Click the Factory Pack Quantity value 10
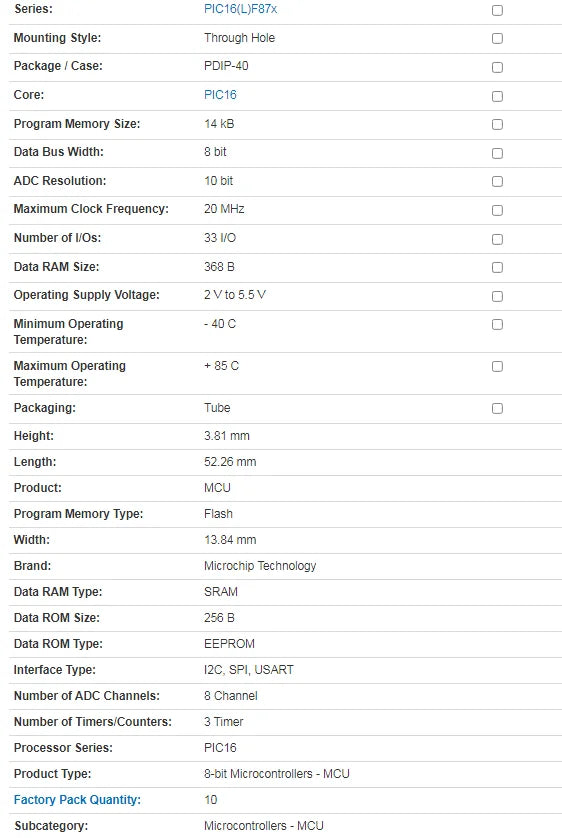The width and height of the screenshot is (562, 838). click(210, 800)
